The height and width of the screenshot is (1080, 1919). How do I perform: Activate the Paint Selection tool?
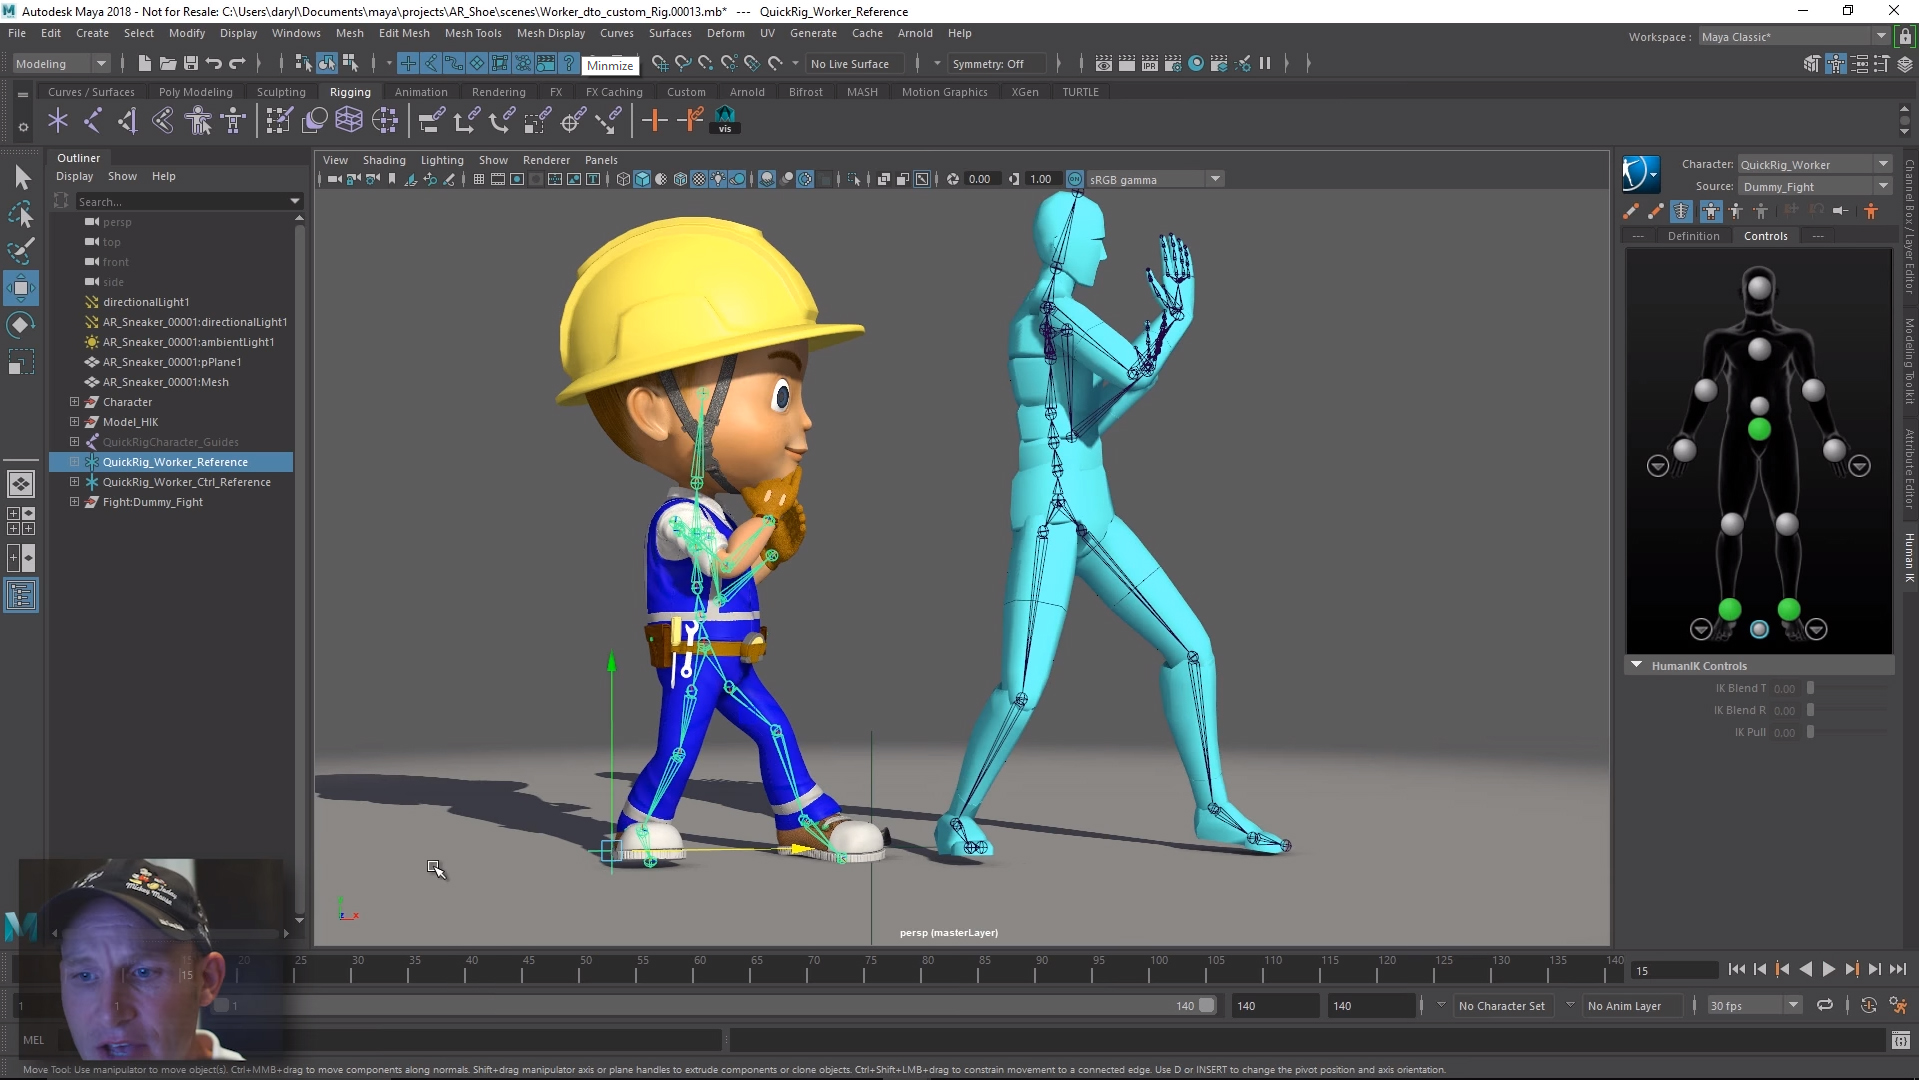tap(21, 251)
